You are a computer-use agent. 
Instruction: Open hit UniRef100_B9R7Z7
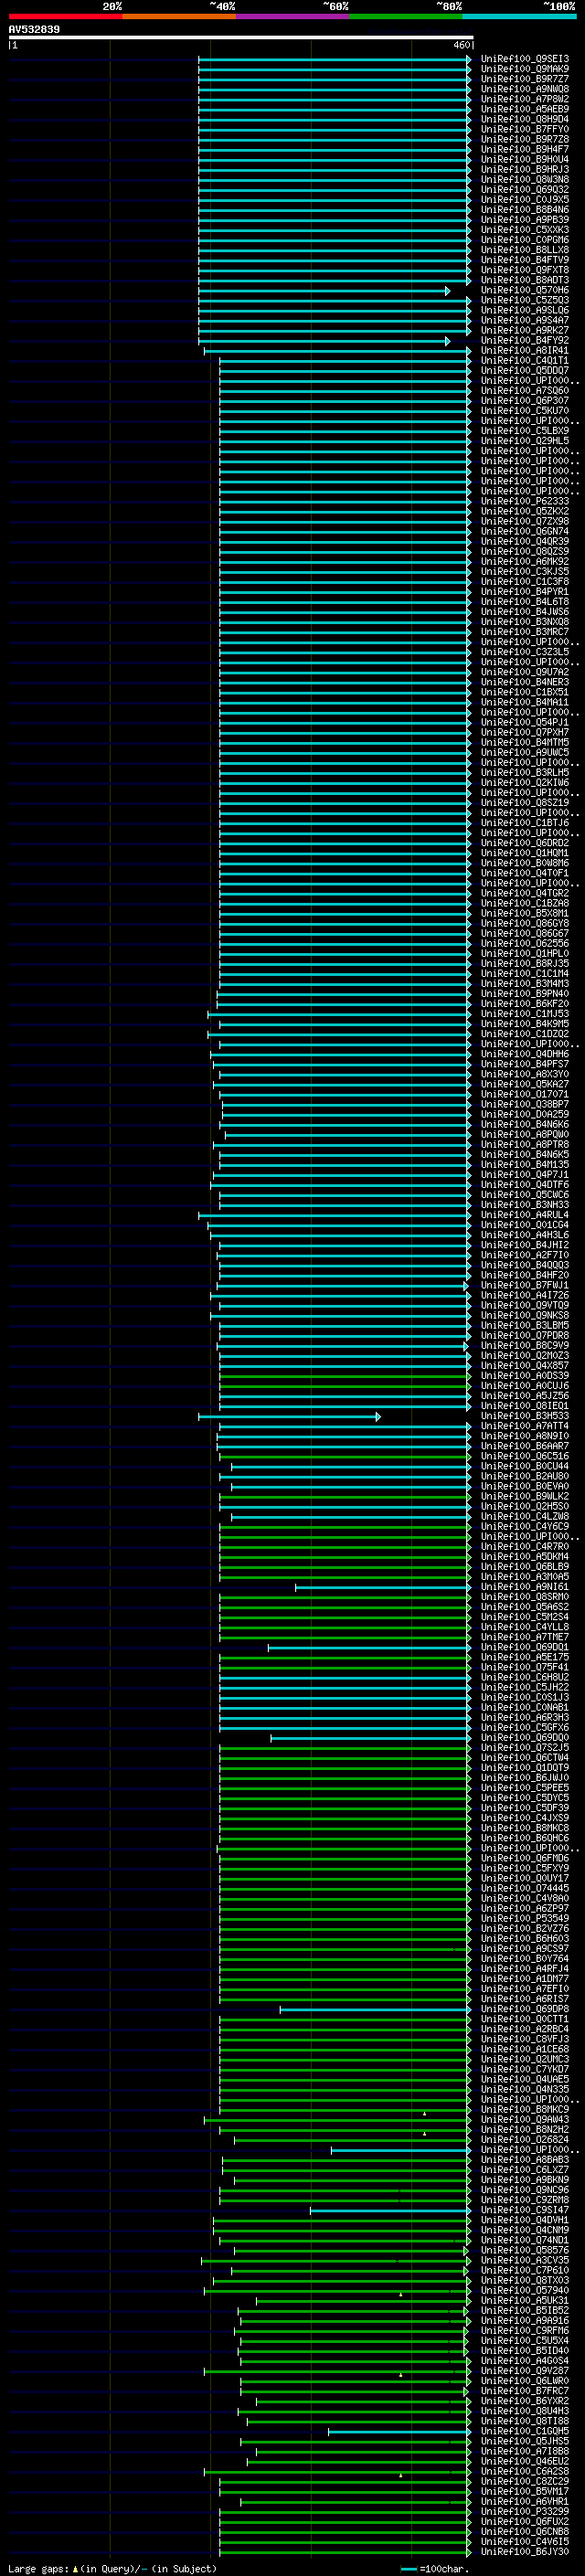tap(525, 79)
